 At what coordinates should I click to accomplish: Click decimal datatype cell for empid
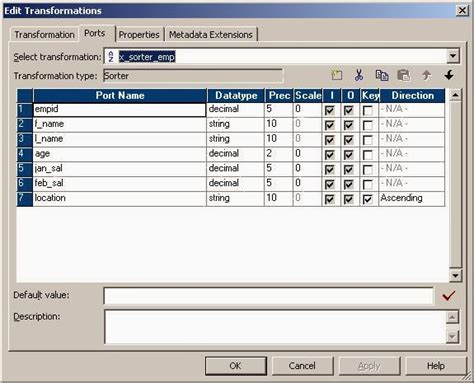click(235, 109)
